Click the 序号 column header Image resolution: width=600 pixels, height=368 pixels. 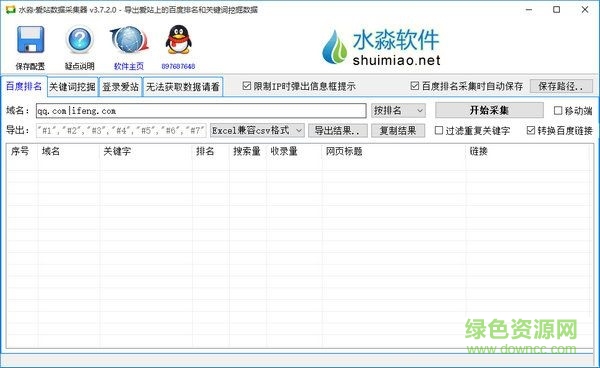click(23, 151)
